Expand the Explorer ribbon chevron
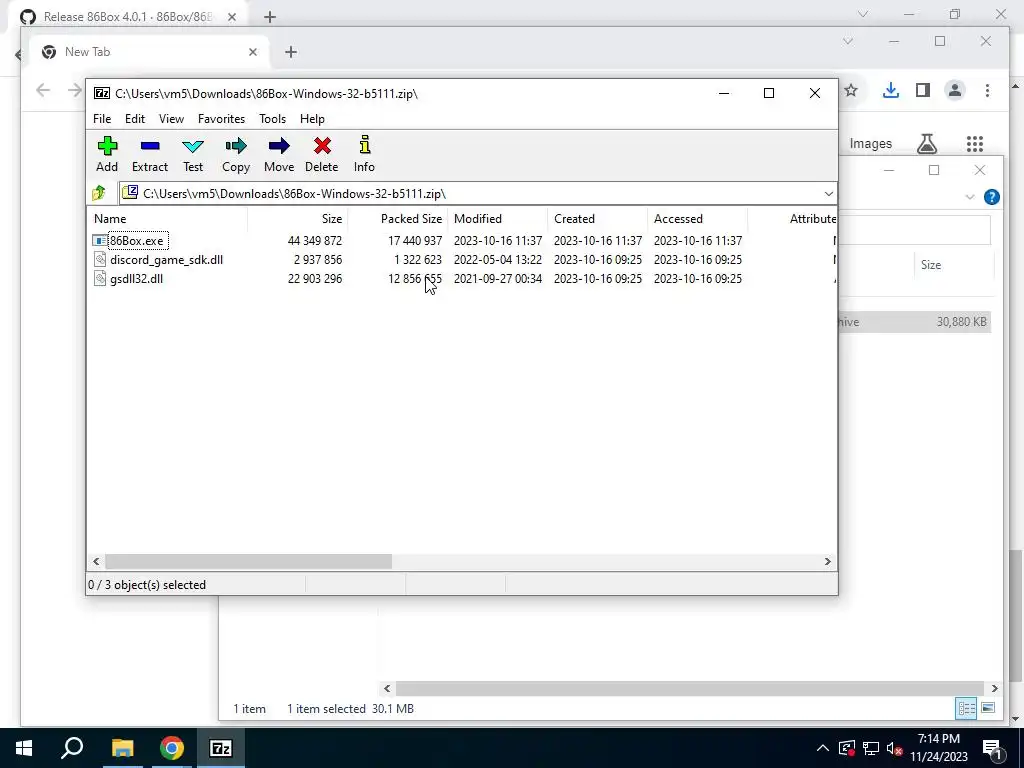Image resolution: width=1024 pixels, height=768 pixels. pos(970,197)
